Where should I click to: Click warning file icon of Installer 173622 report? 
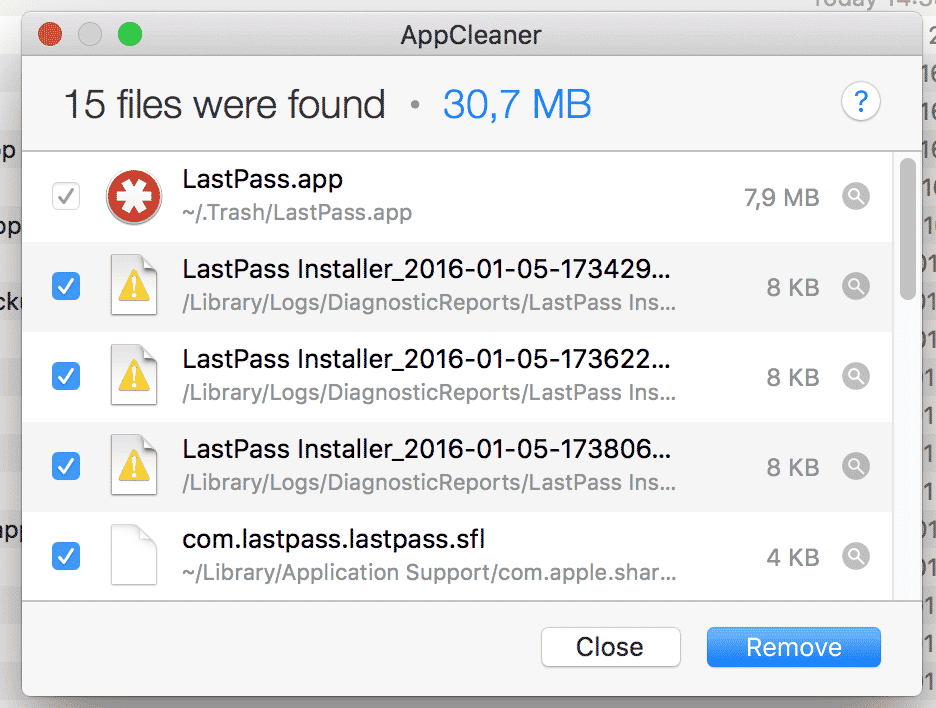pos(134,375)
